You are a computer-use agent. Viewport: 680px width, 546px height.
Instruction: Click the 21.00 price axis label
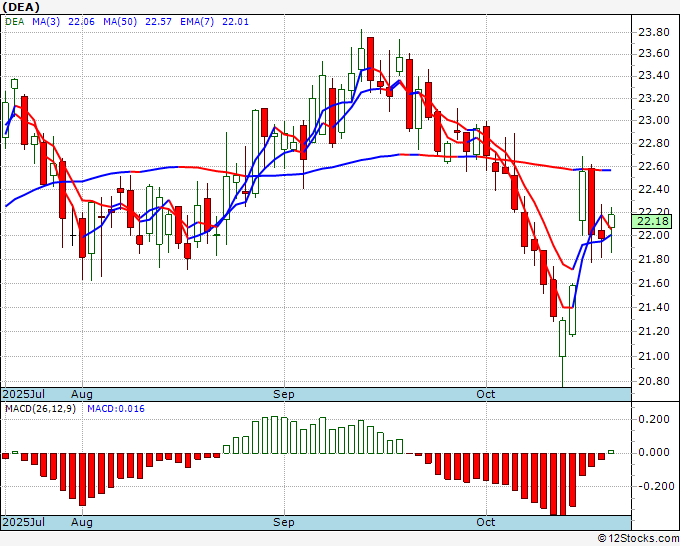(653, 356)
